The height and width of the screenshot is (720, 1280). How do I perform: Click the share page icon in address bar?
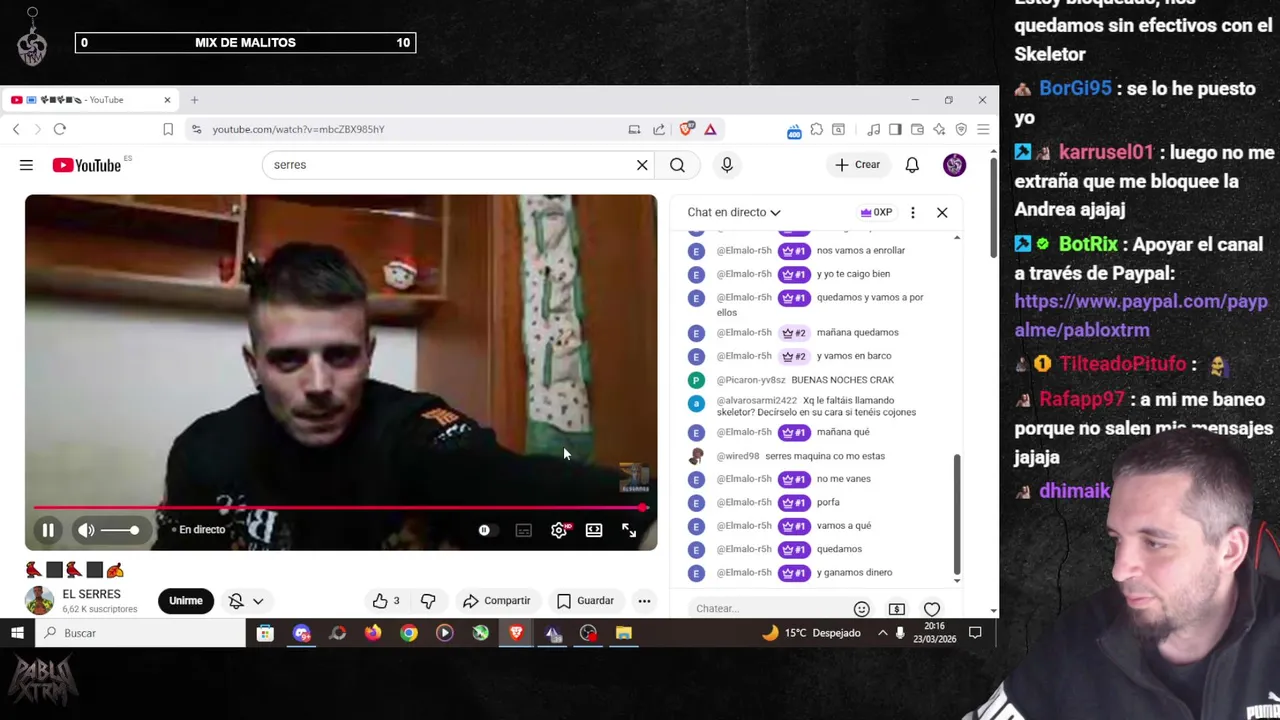point(659,129)
